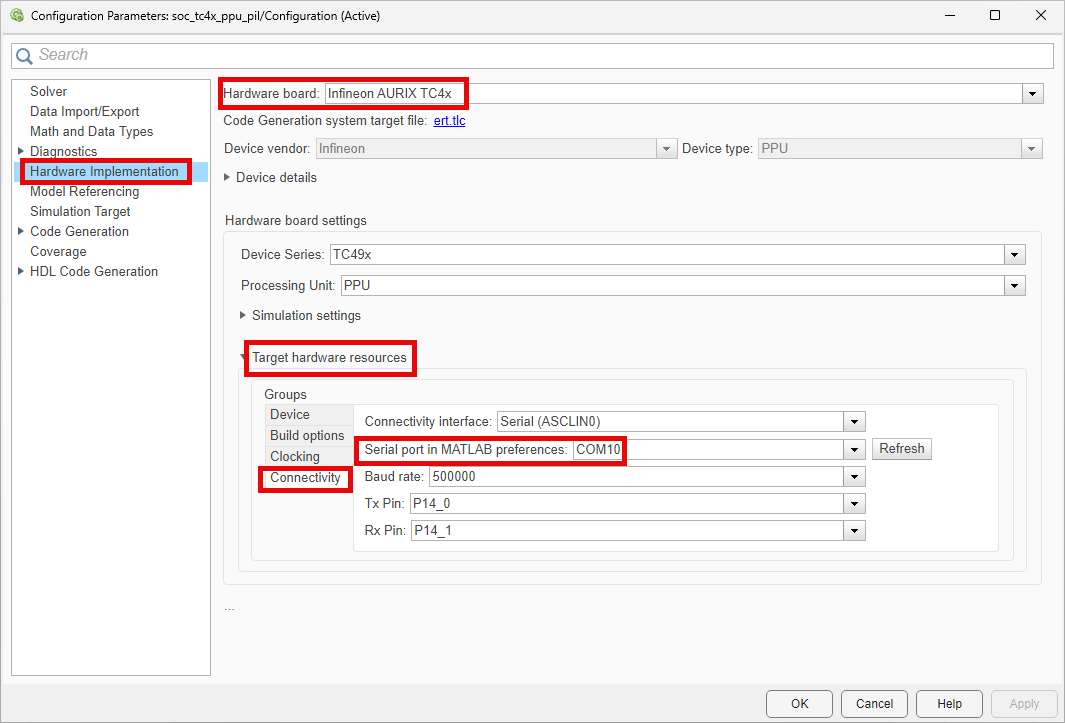
Task: Open the Baud rate dropdown arrow
Action: [854, 477]
